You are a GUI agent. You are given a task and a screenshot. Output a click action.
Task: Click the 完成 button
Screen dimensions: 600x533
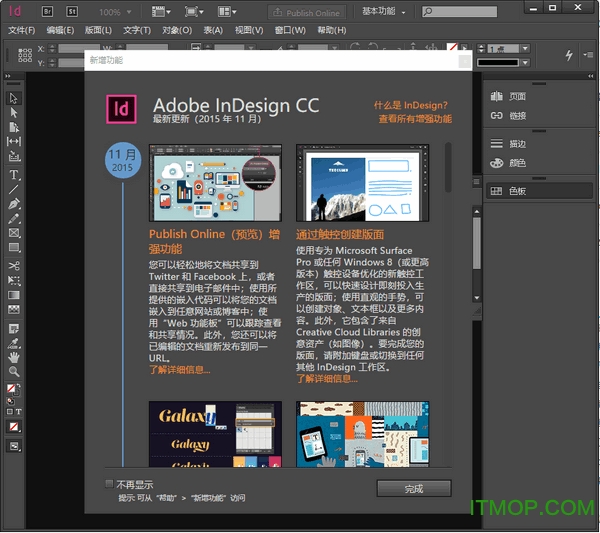[x=414, y=489]
